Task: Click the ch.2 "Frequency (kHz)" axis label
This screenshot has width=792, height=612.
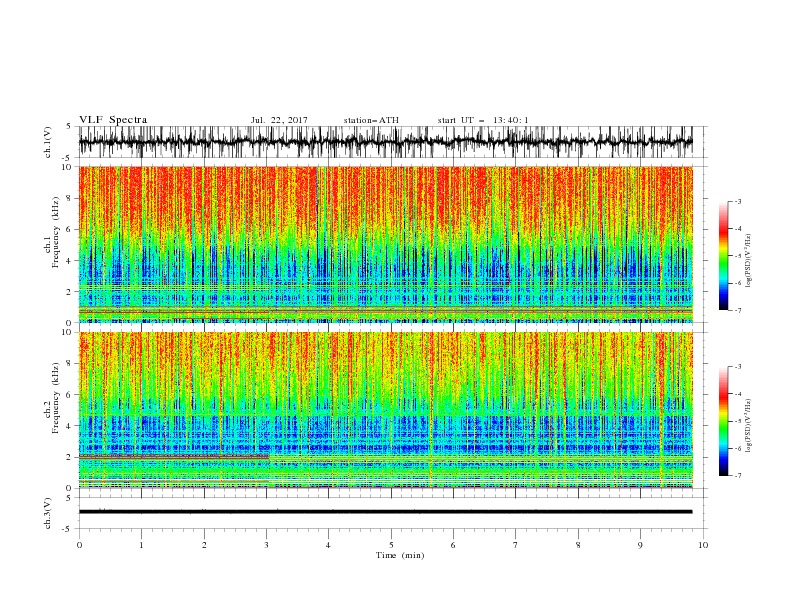Action: coord(56,398)
